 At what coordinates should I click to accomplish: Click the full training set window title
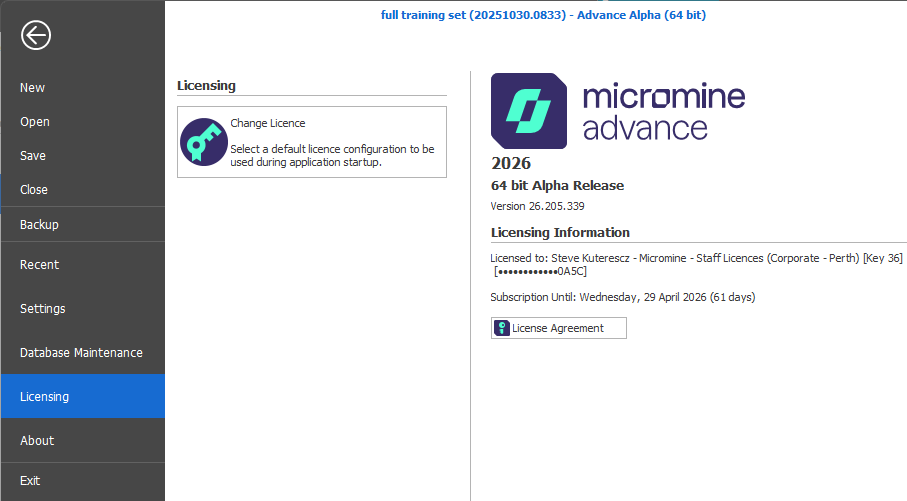pos(543,15)
